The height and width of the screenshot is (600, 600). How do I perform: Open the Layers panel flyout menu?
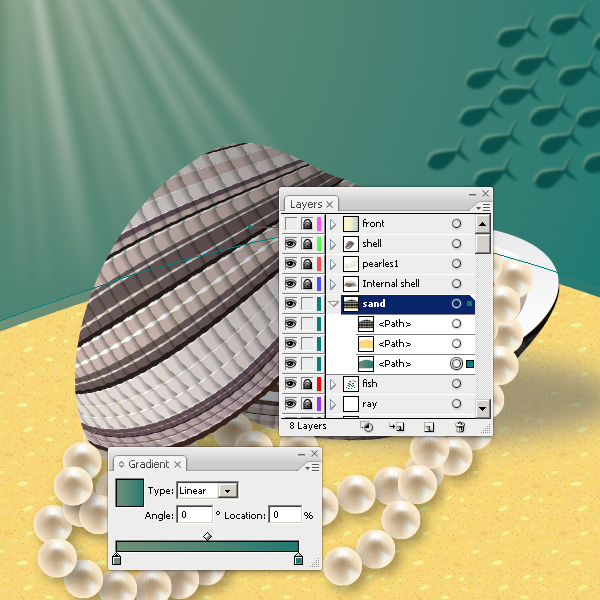point(483,207)
